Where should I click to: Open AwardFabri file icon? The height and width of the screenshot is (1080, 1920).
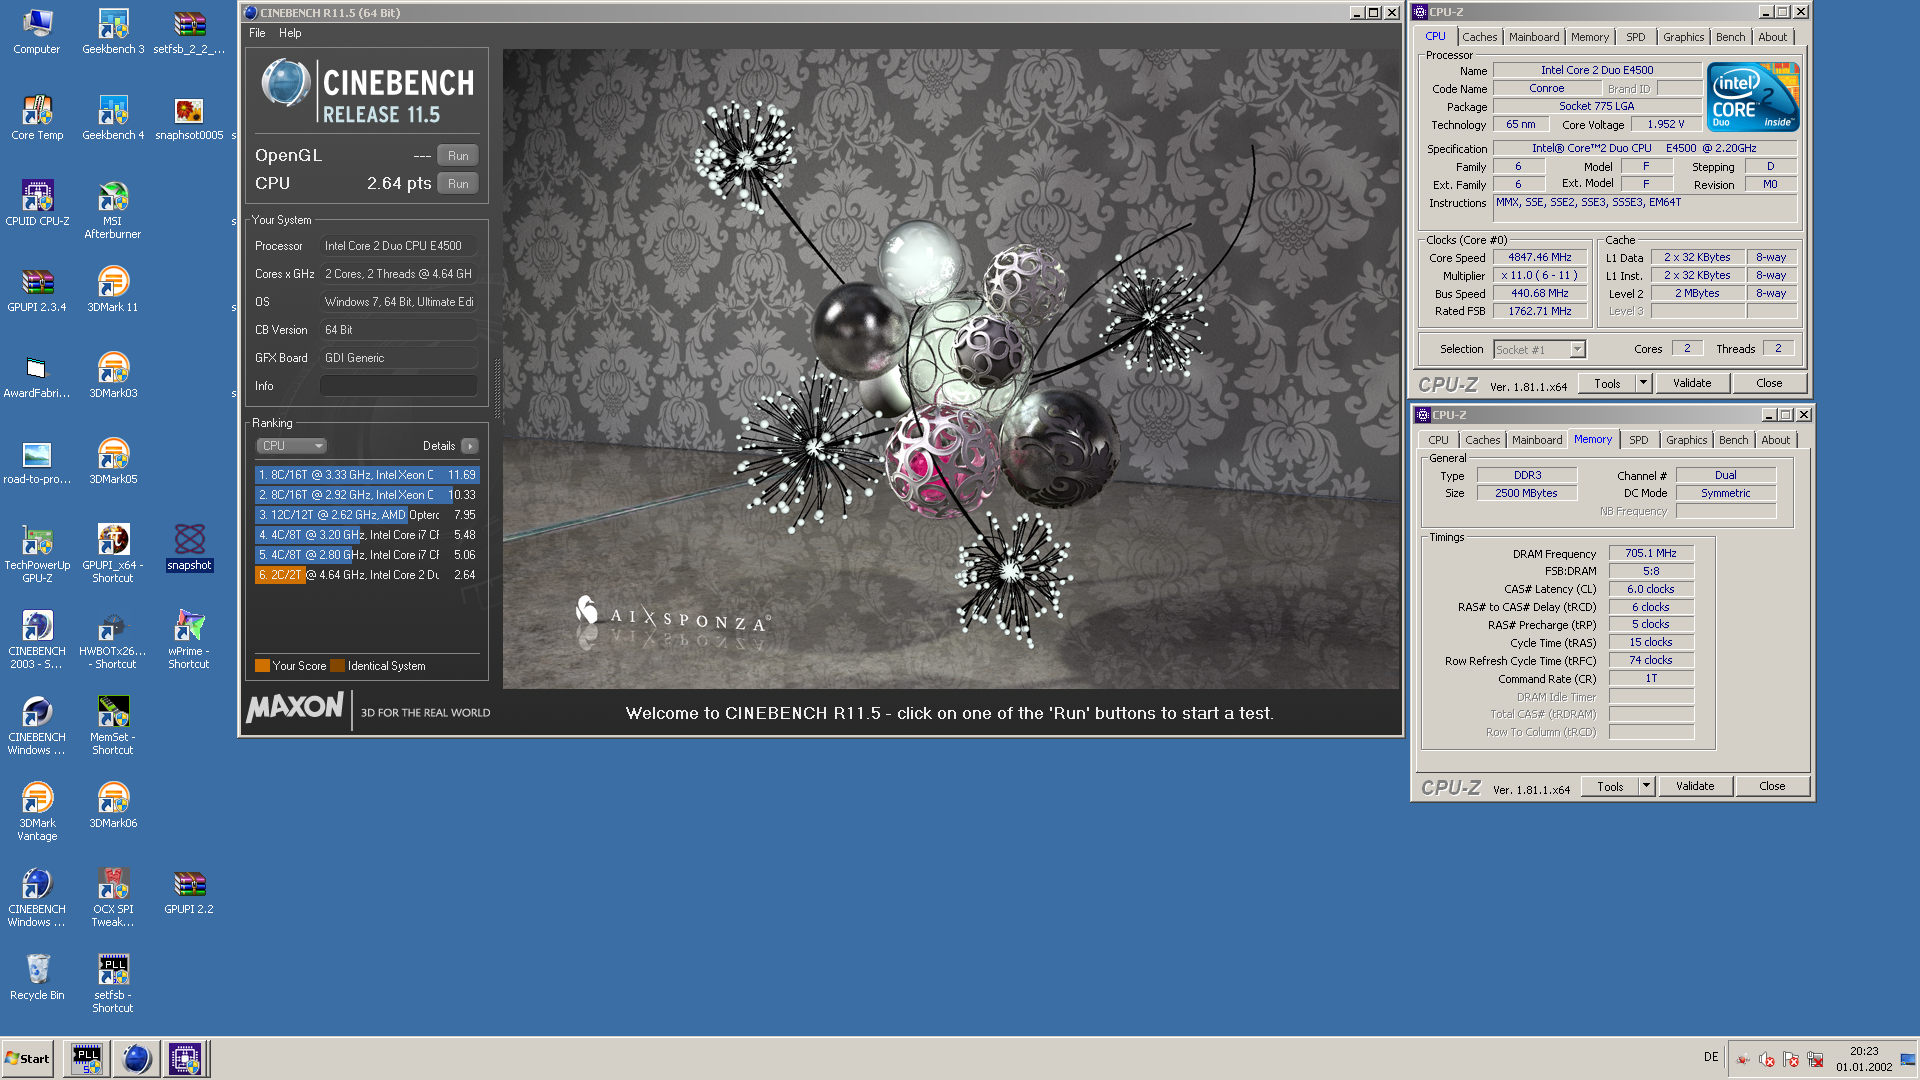coord(37,374)
